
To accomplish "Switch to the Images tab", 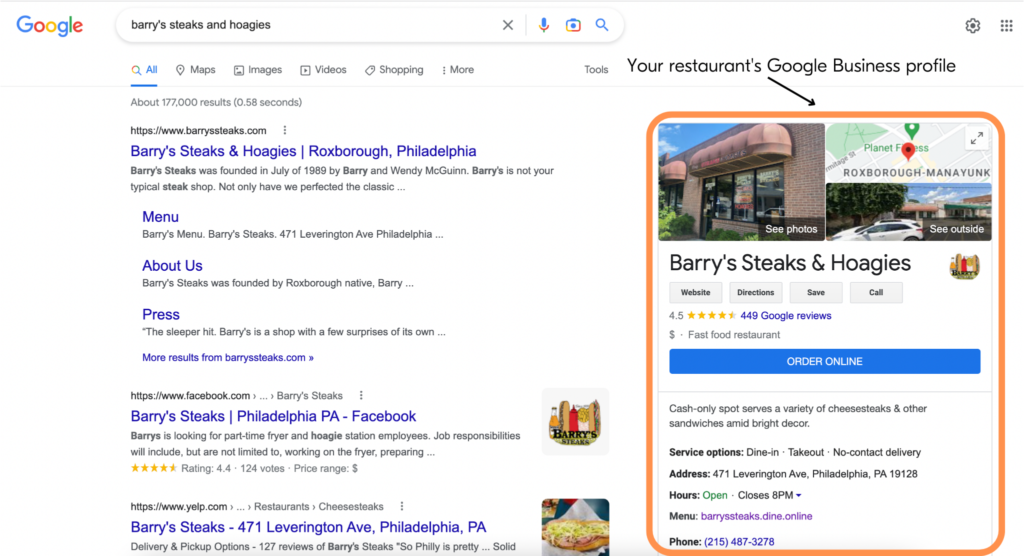I will (x=258, y=70).
